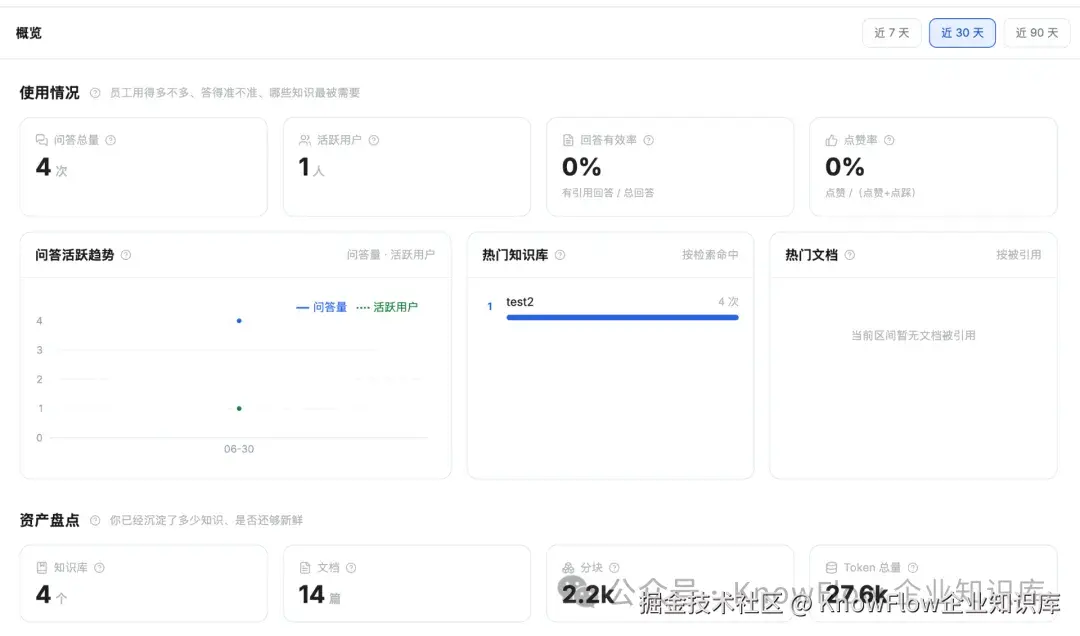Image resolution: width=1080 pixels, height=636 pixels.
Task: Click the 使用情况 section heading
Action: click(x=50, y=93)
